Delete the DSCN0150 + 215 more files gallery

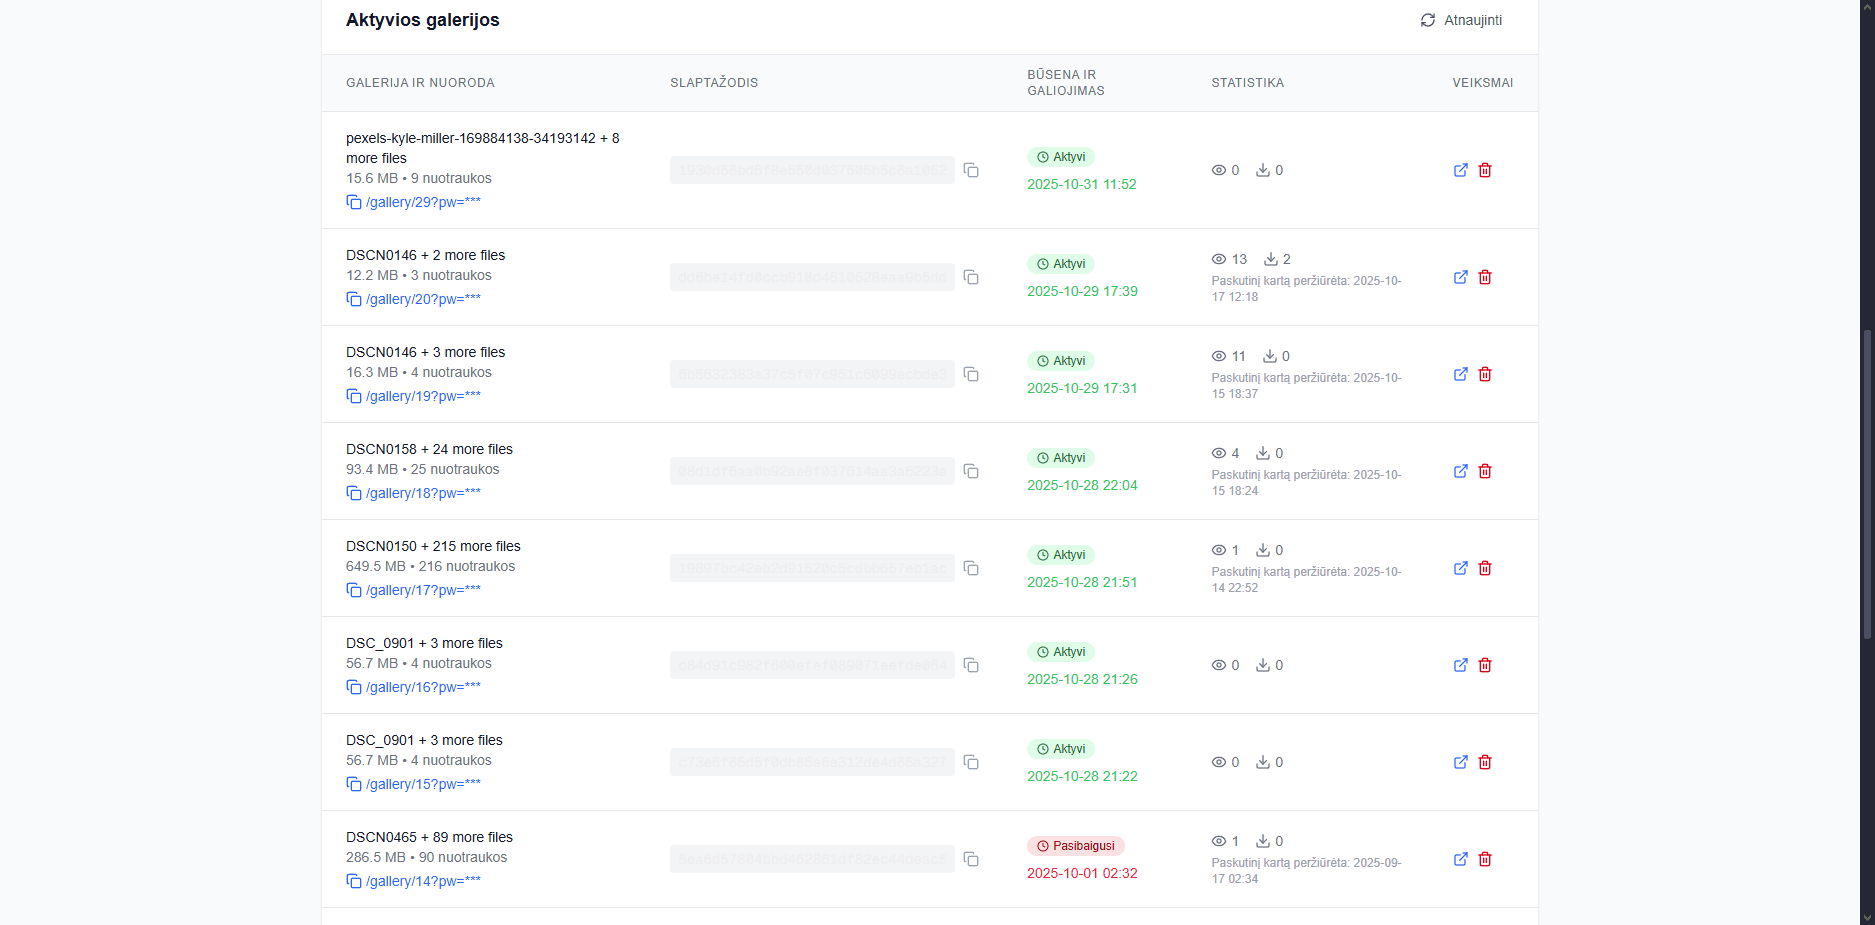pyautogui.click(x=1485, y=567)
